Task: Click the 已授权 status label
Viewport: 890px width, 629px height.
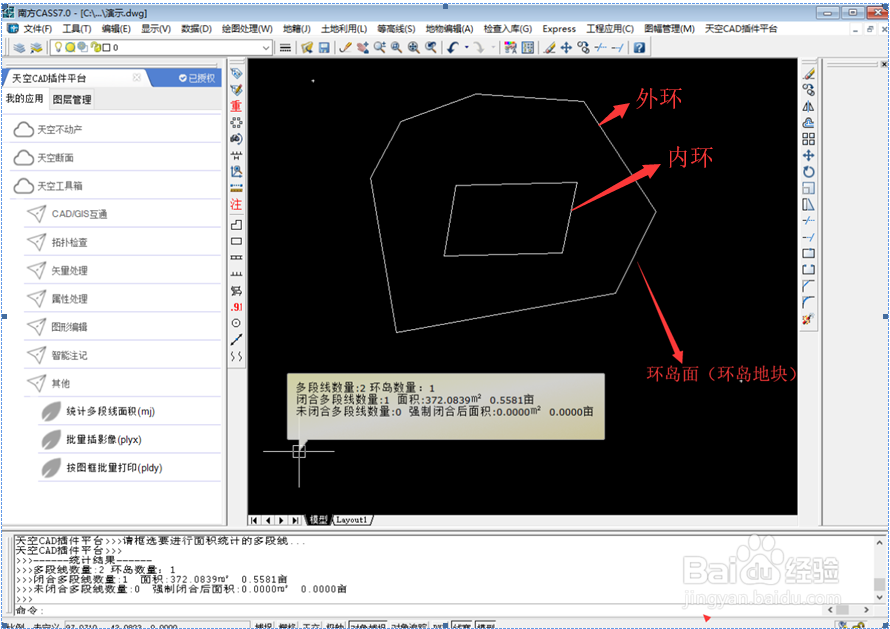Action: click(197, 78)
